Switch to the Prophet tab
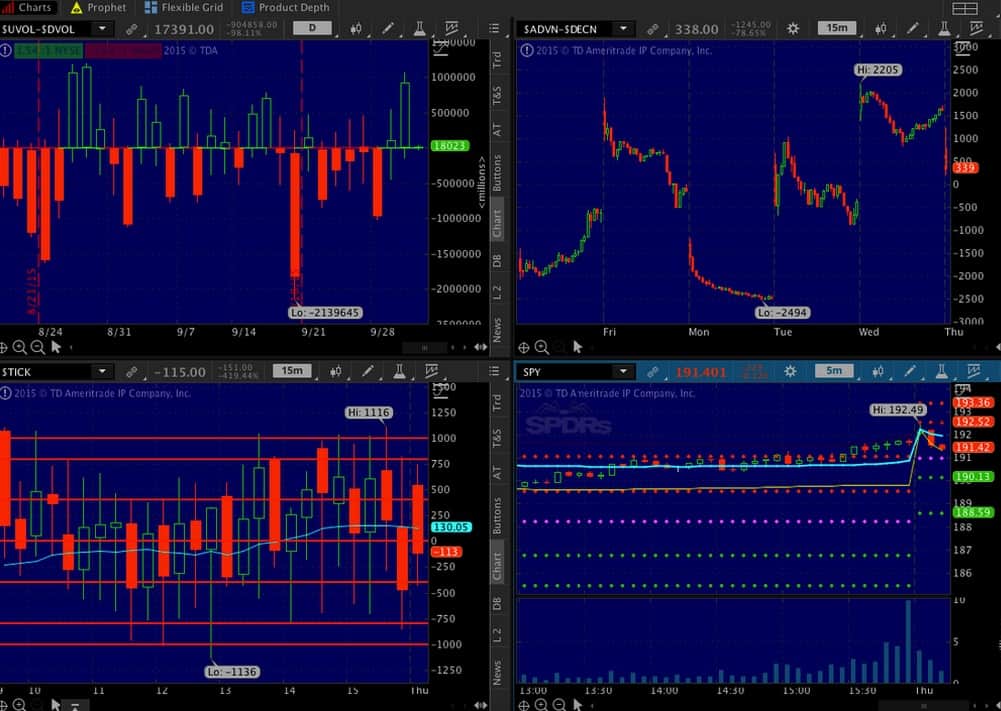 pos(98,8)
